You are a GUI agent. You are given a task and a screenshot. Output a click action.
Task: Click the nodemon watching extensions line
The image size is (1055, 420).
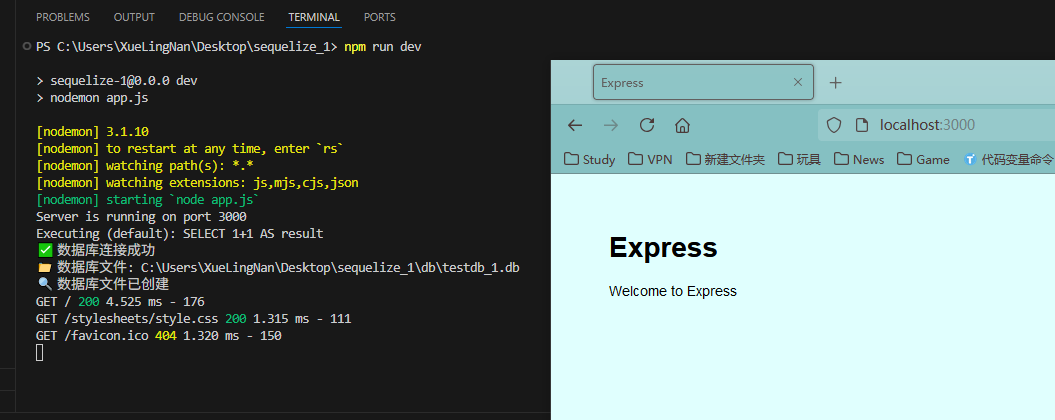click(197, 182)
